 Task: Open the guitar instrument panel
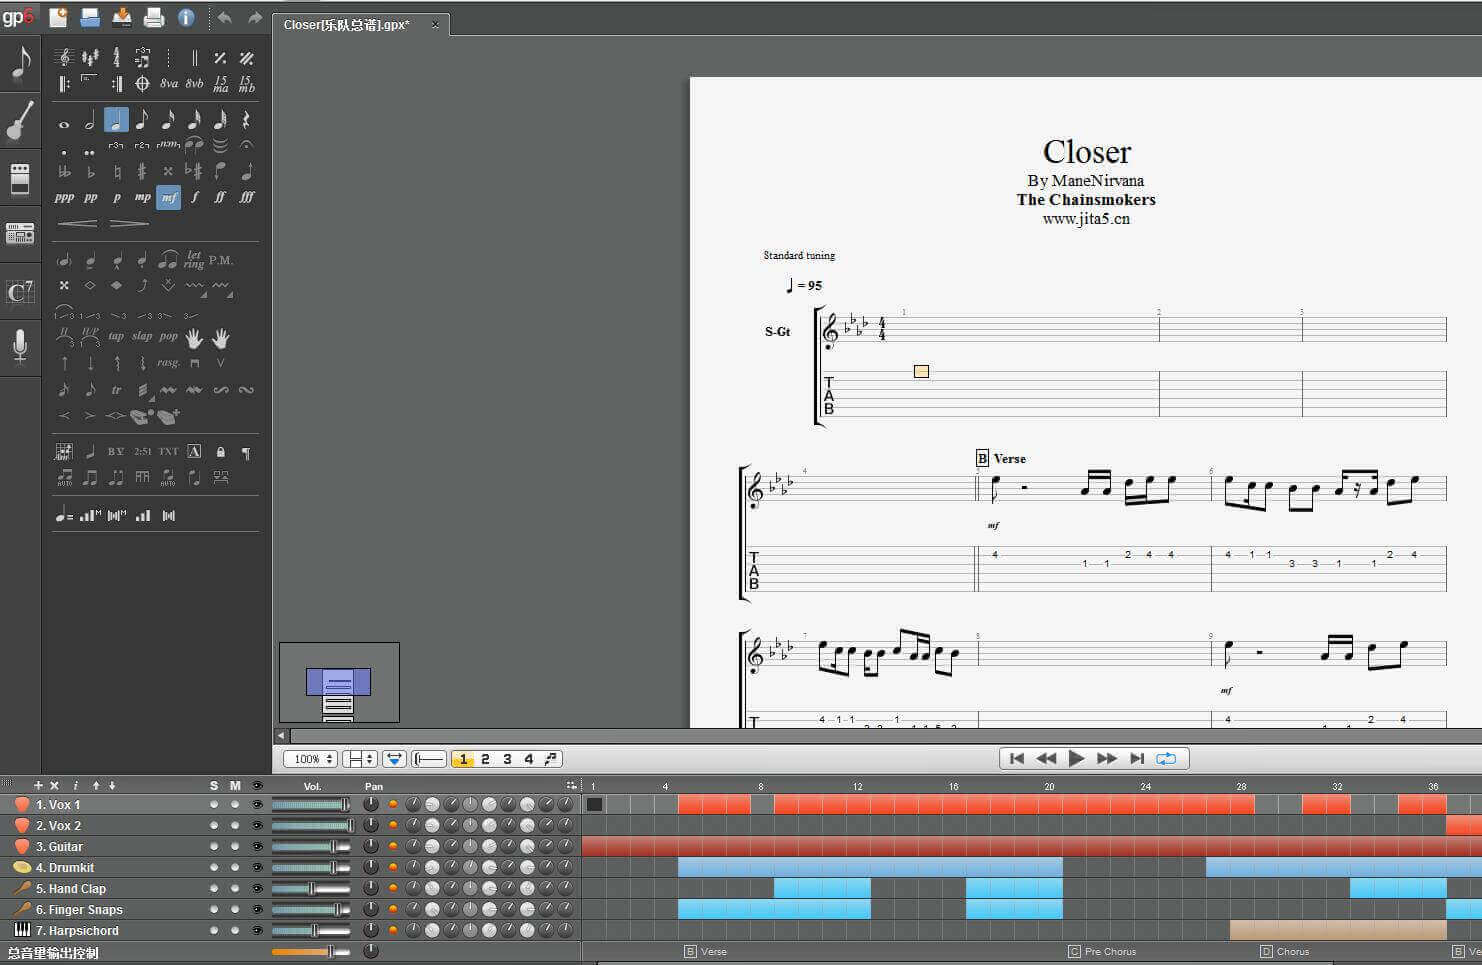pyautogui.click(x=20, y=121)
